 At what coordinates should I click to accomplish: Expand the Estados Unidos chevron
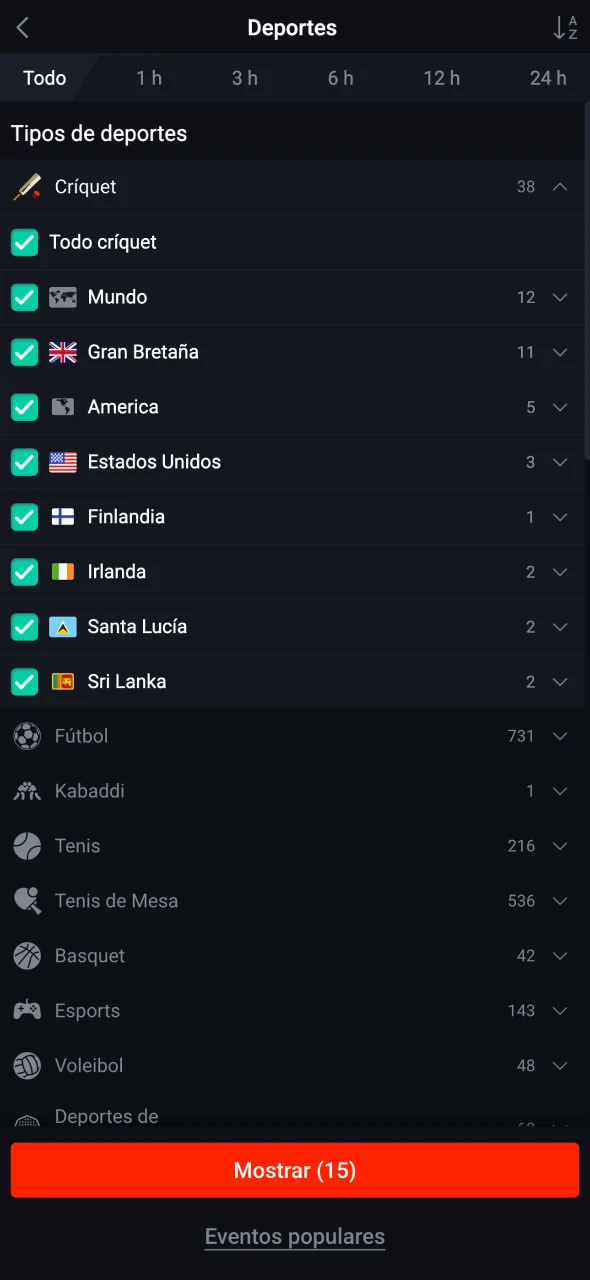(x=560, y=462)
